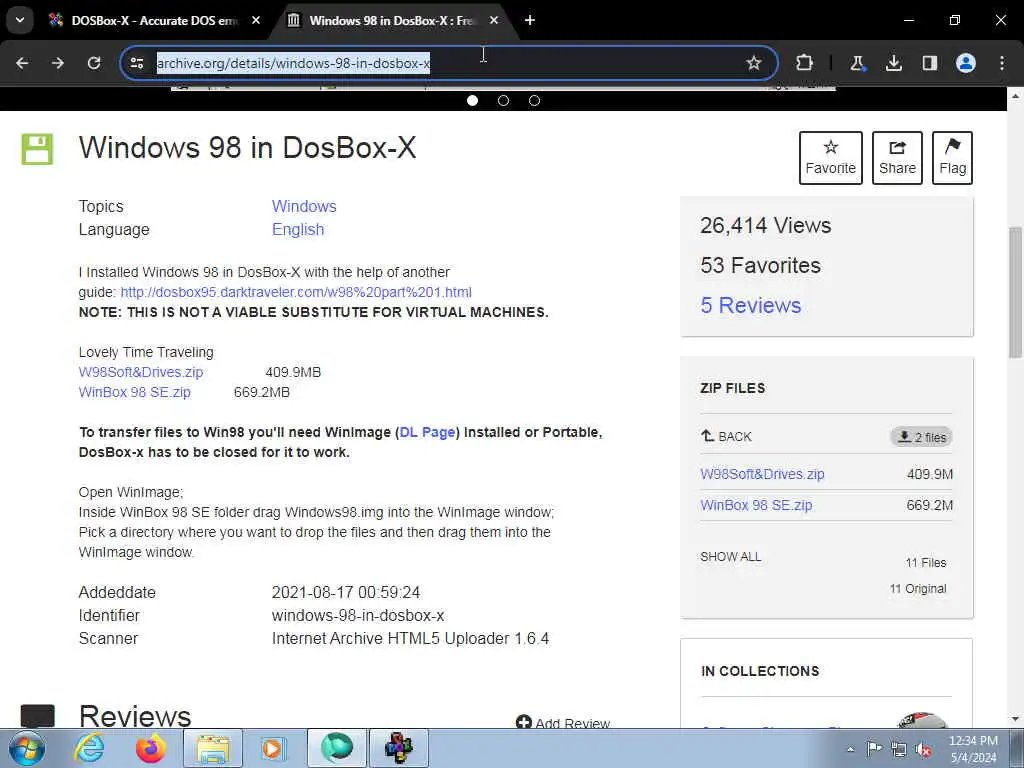
Task: Launch Internet Explorer from taskbar
Action: pos(89,748)
